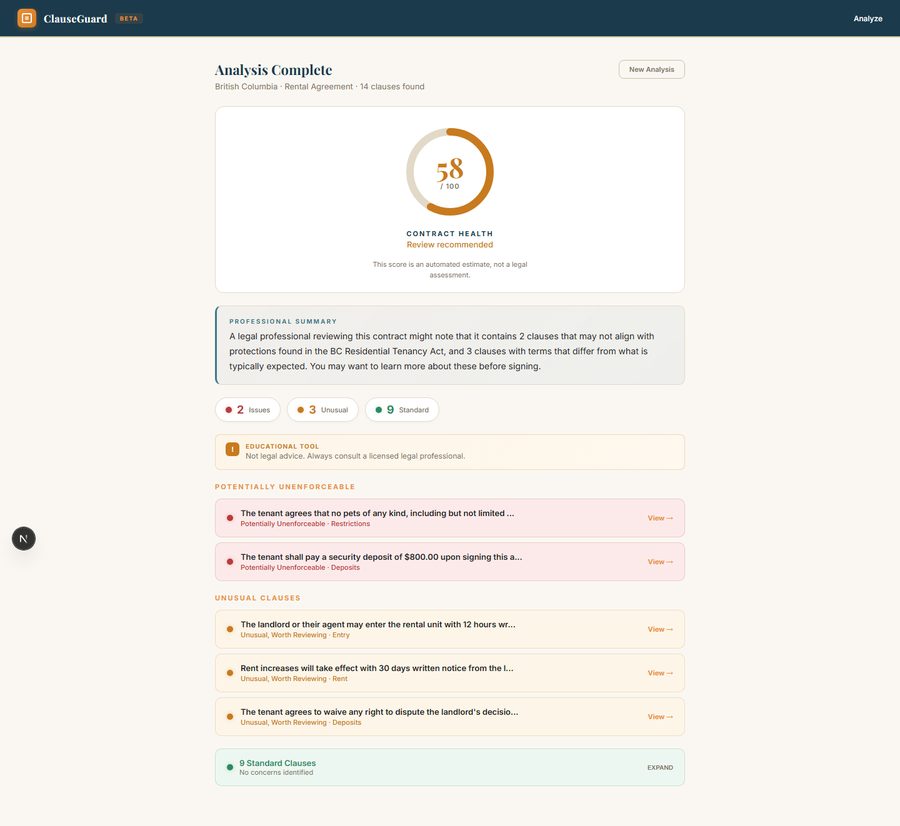Click the Potentially Unenforceable section heading

[285, 487]
